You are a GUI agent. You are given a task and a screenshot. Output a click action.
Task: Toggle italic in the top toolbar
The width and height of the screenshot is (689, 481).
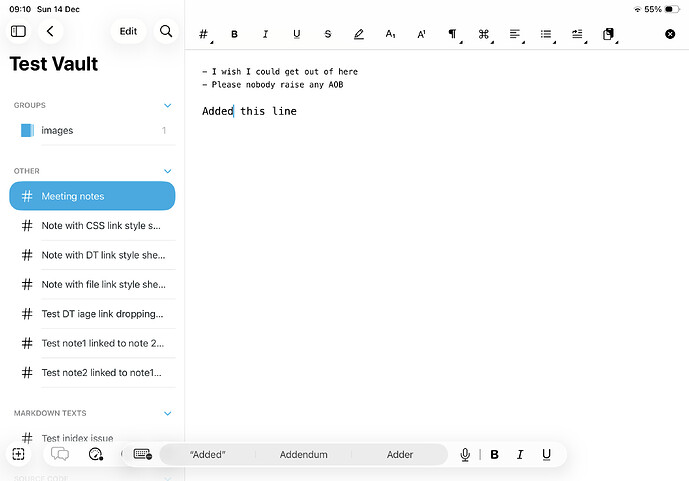(x=266, y=34)
